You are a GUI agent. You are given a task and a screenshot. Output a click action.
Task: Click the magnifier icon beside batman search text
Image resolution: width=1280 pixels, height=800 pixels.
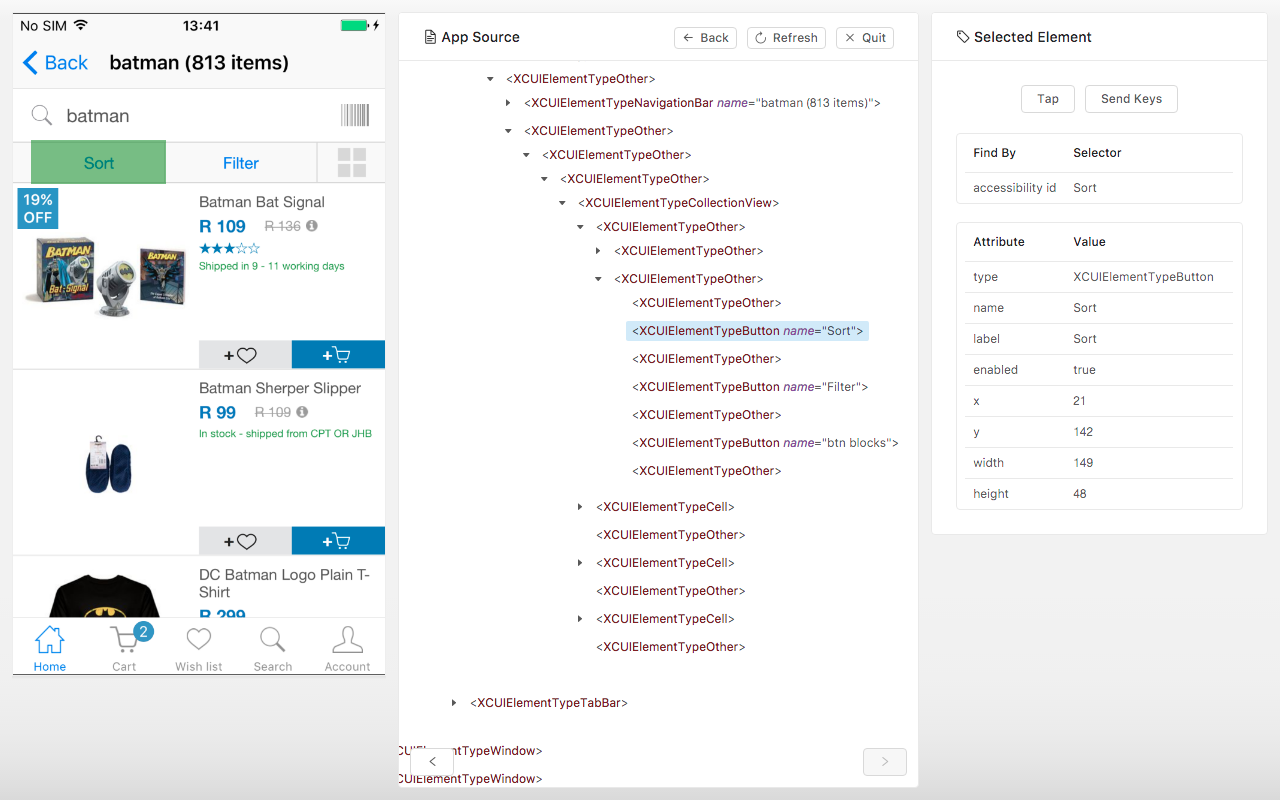[41, 115]
